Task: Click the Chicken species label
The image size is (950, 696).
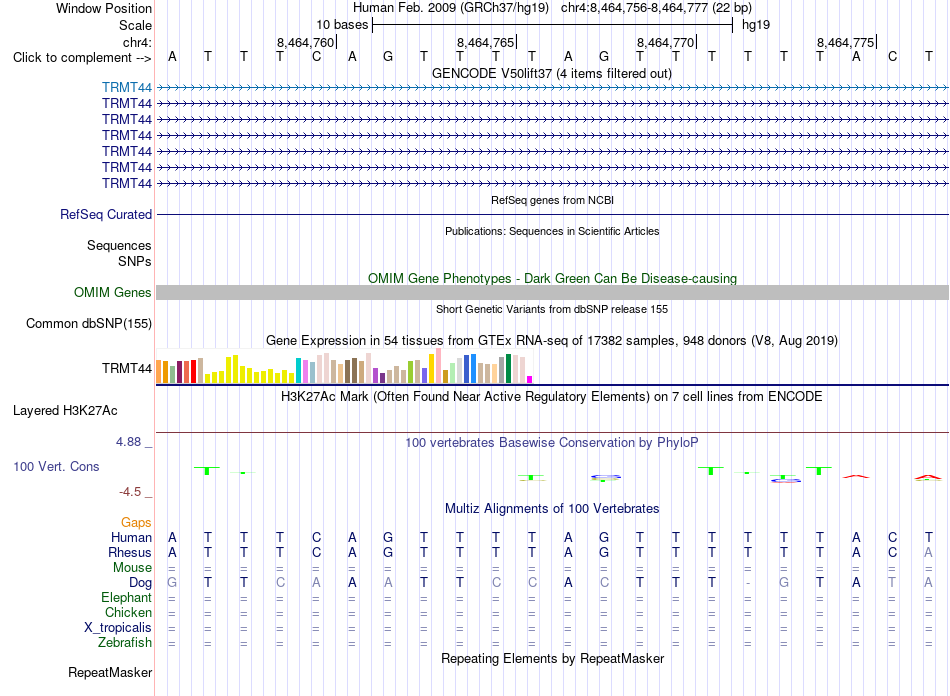Action: 128,613
